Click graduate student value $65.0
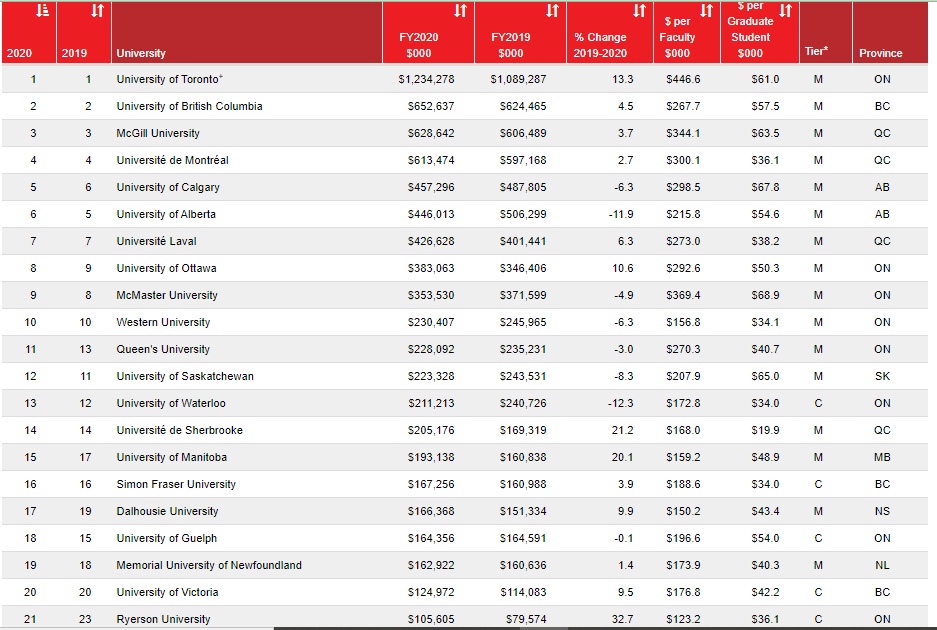 [x=765, y=376]
